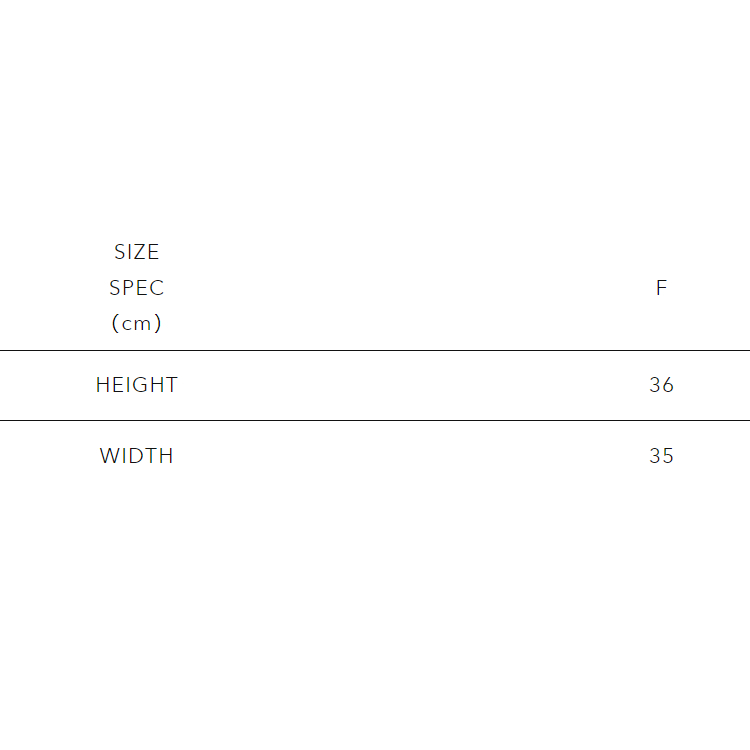Click the width value 35
Image resolution: width=750 pixels, height=750 pixels.
pos(661,456)
